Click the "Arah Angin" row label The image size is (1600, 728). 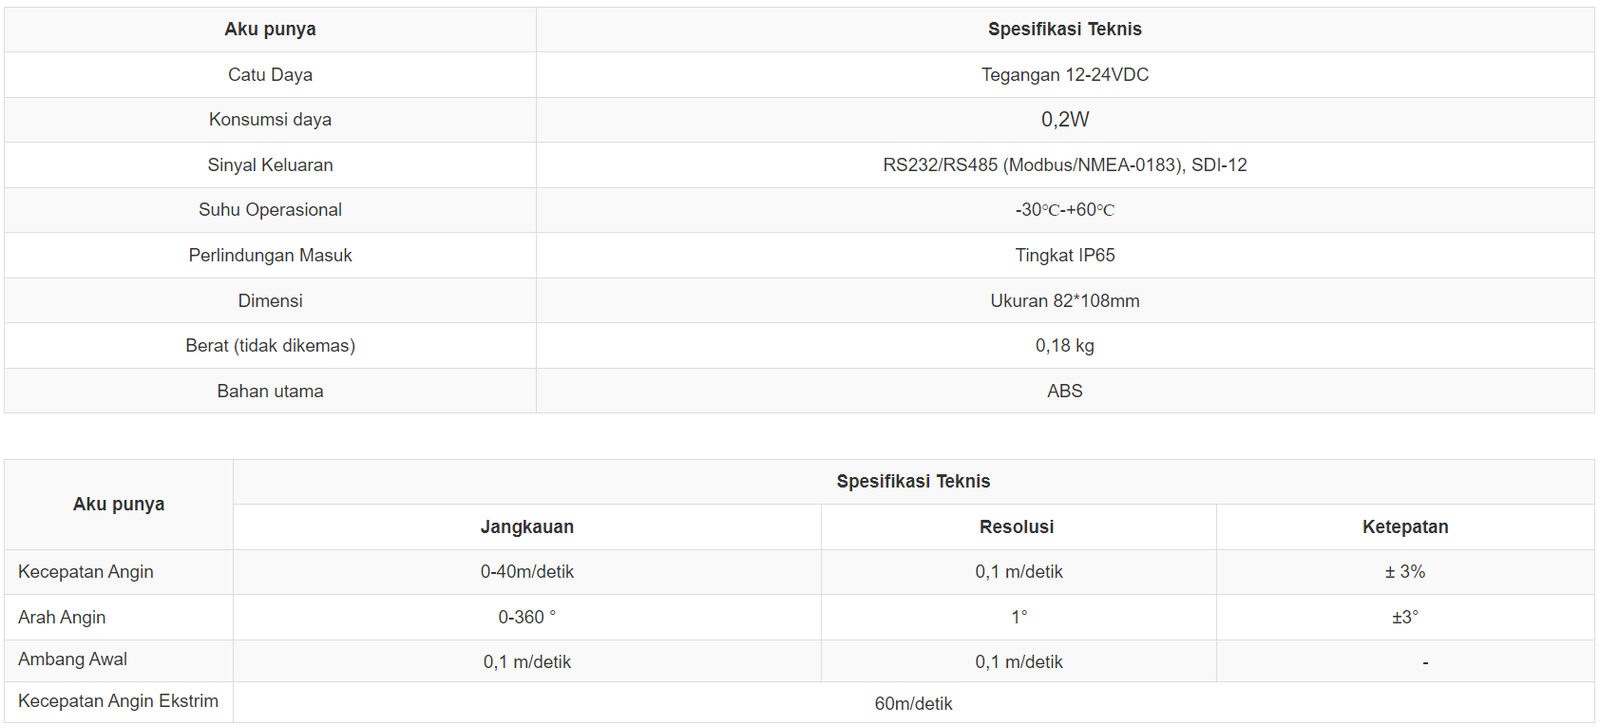62,617
